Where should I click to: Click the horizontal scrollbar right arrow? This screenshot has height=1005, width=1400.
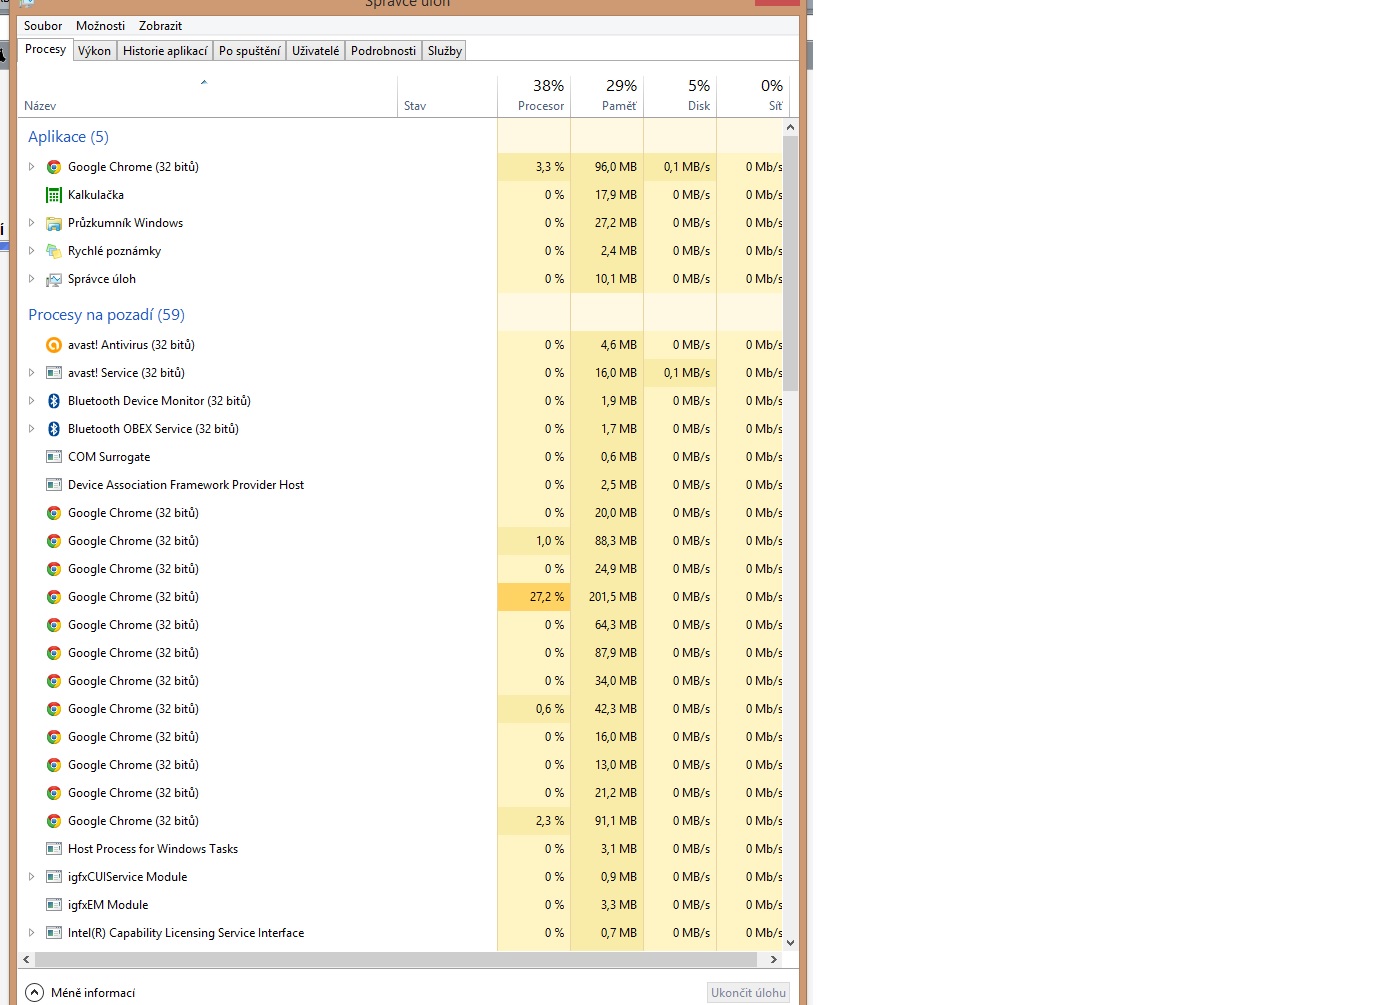click(773, 959)
